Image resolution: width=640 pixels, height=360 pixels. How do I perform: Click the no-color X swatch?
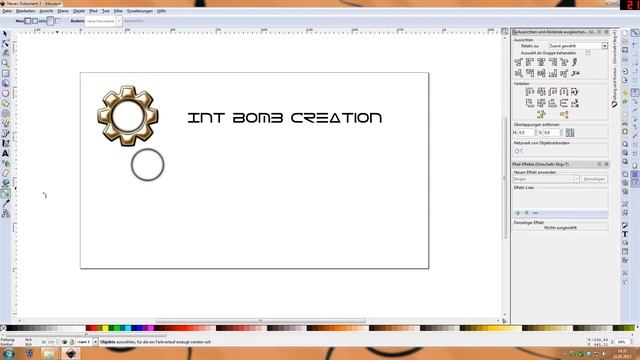pyautogui.click(x=3, y=328)
